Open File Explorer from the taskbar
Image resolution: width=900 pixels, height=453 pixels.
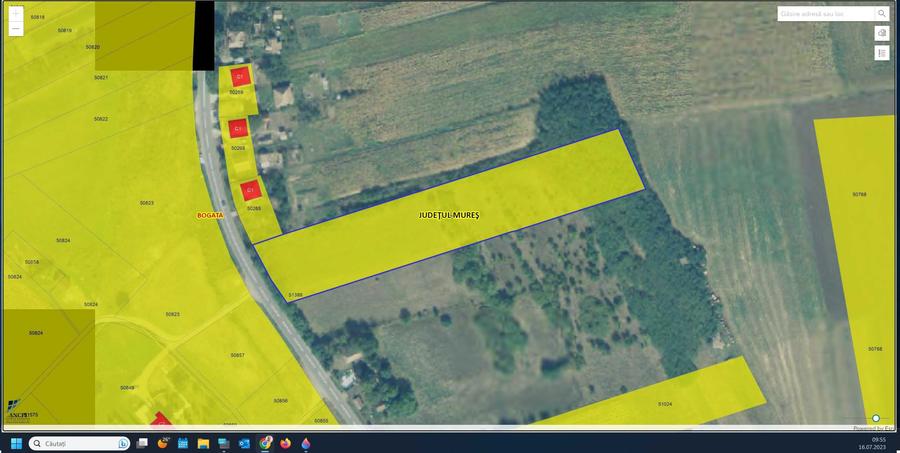pyautogui.click(x=203, y=443)
